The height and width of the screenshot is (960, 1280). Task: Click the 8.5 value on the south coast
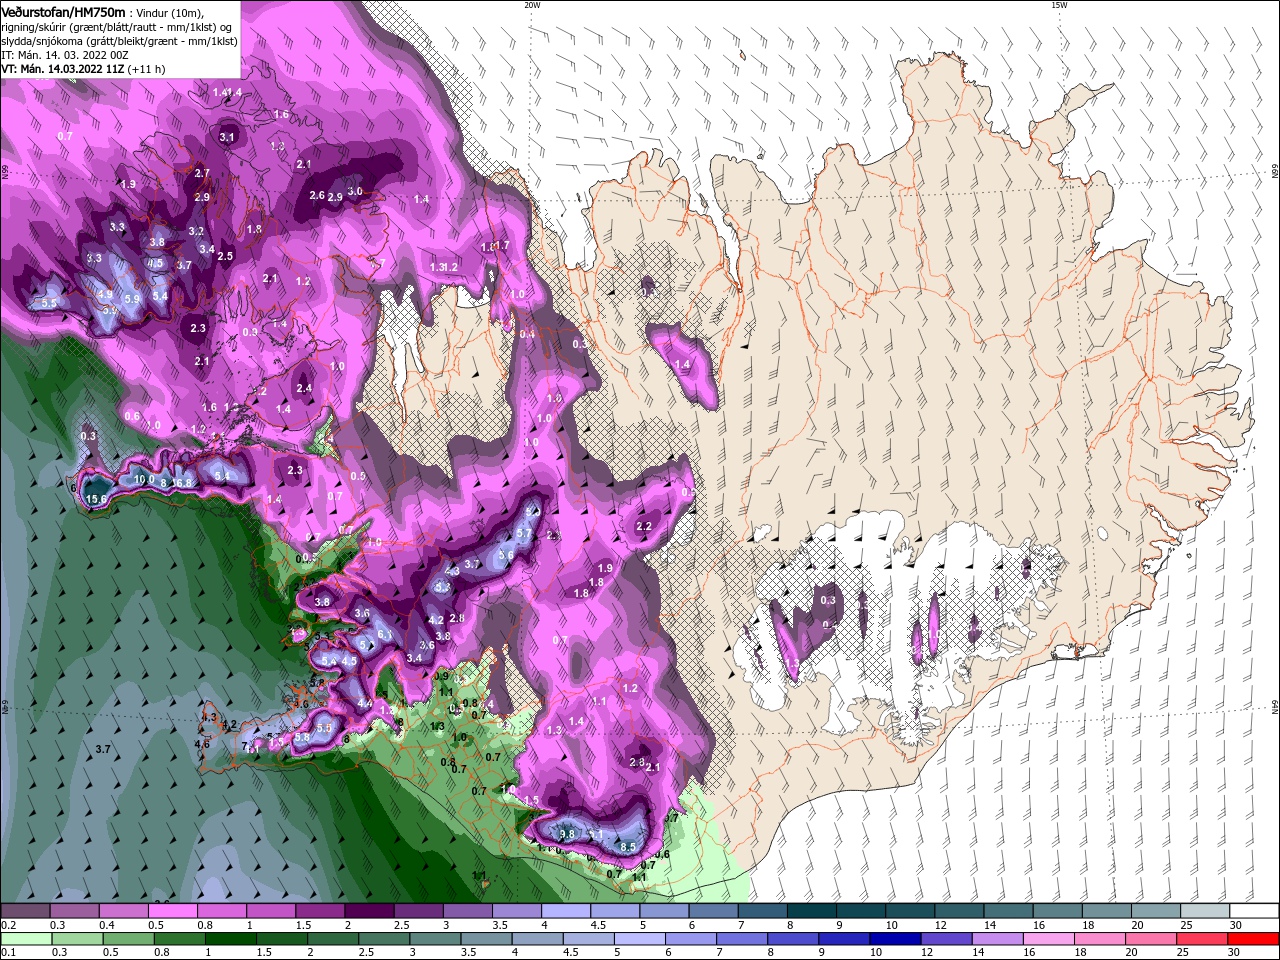[x=628, y=847]
